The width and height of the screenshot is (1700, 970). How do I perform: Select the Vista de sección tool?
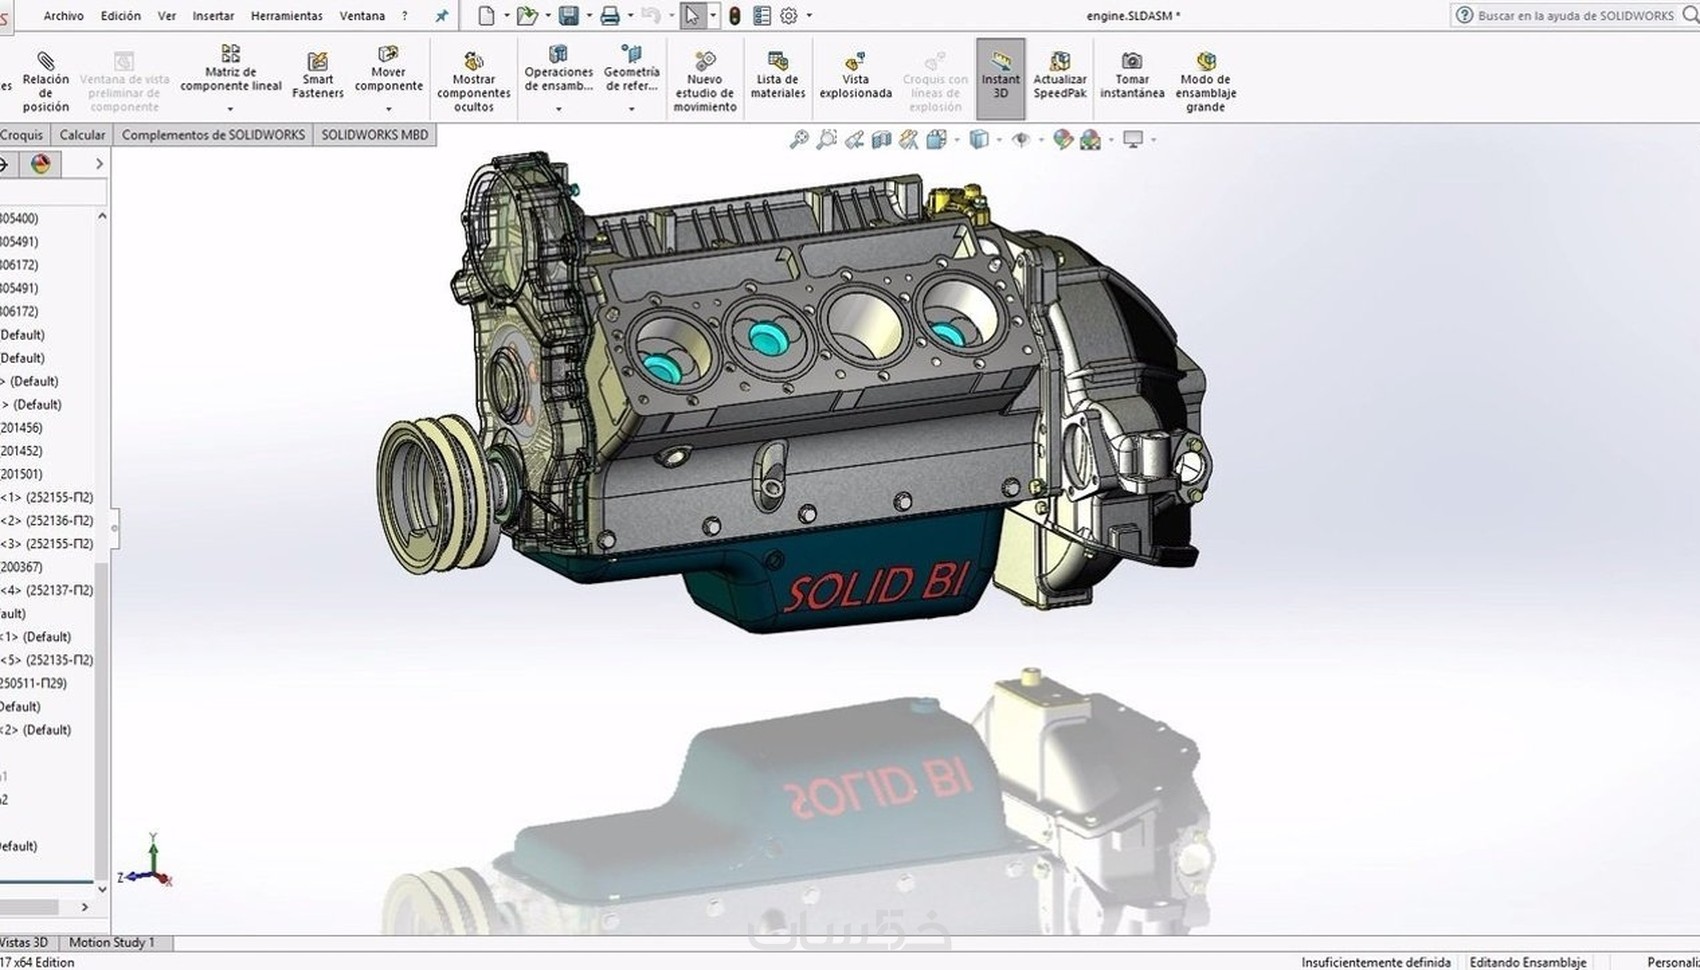click(x=880, y=139)
